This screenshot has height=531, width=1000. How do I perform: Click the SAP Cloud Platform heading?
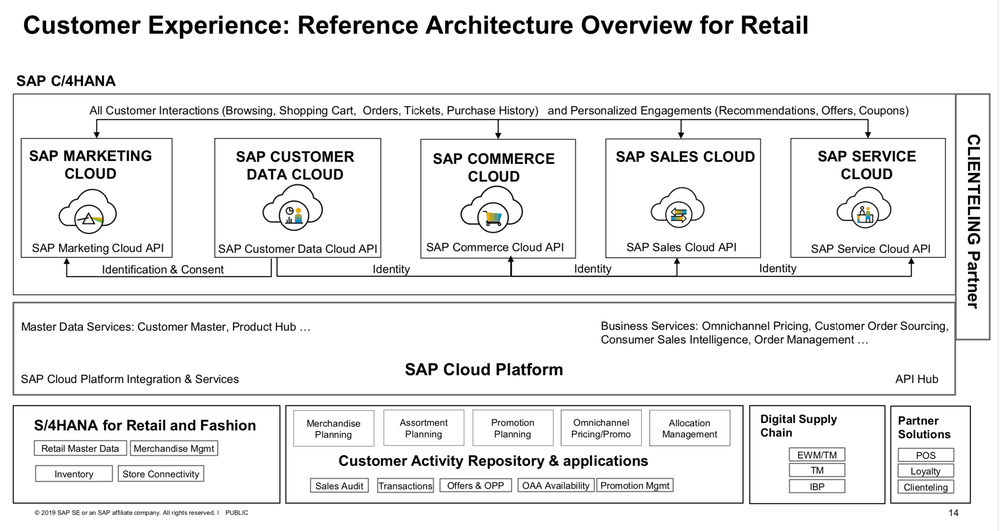pyautogui.click(x=484, y=370)
